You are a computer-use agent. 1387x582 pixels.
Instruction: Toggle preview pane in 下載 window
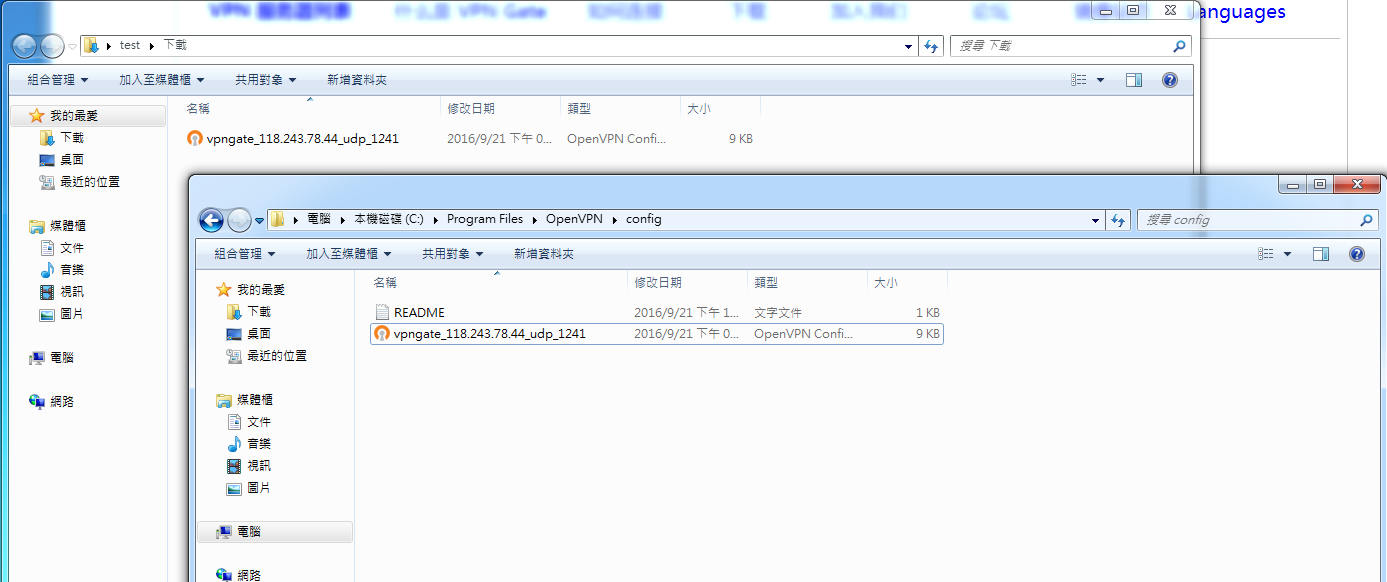click(1133, 80)
